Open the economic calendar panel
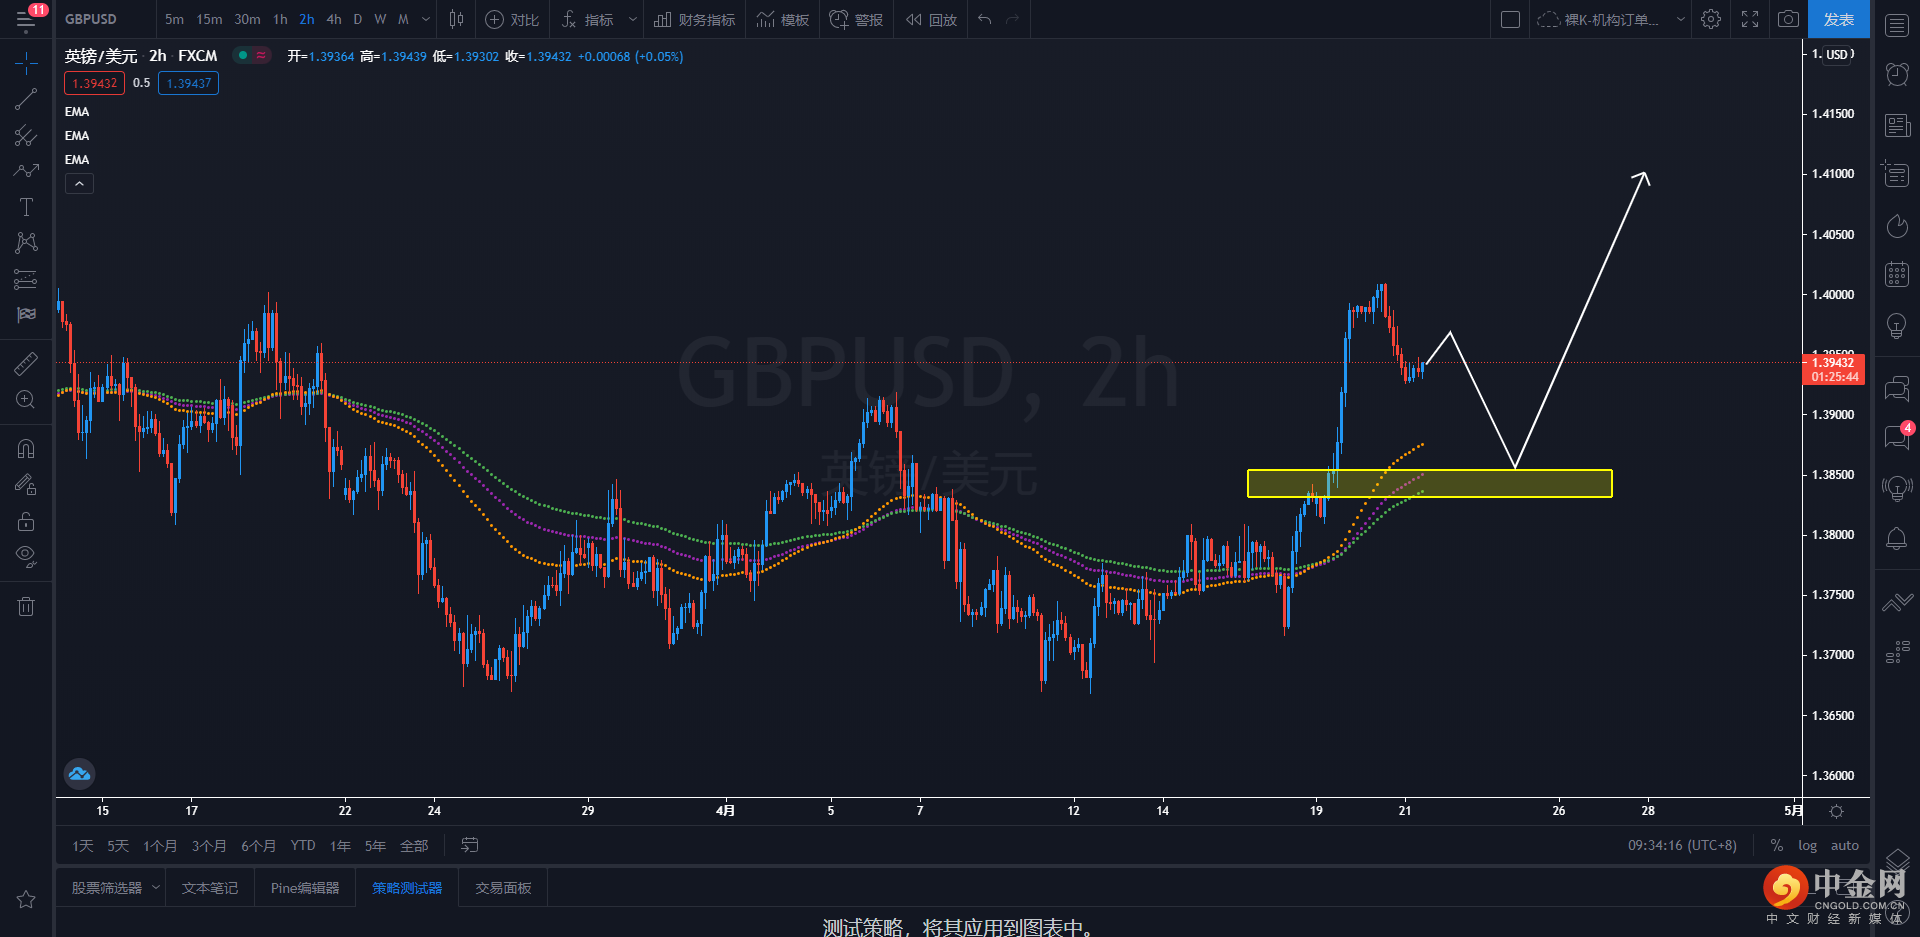 click(1897, 274)
